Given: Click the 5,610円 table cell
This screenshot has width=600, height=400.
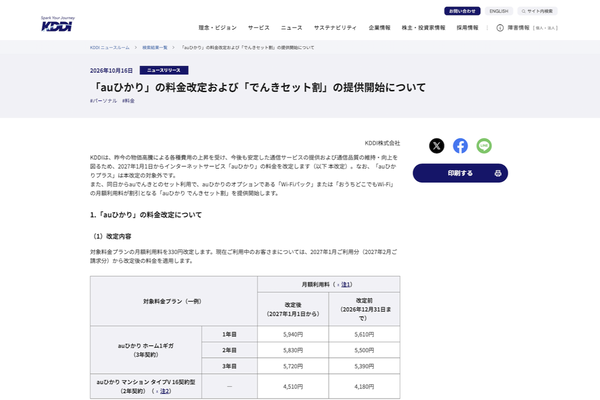Looking at the screenshot, I should point(364,334).
